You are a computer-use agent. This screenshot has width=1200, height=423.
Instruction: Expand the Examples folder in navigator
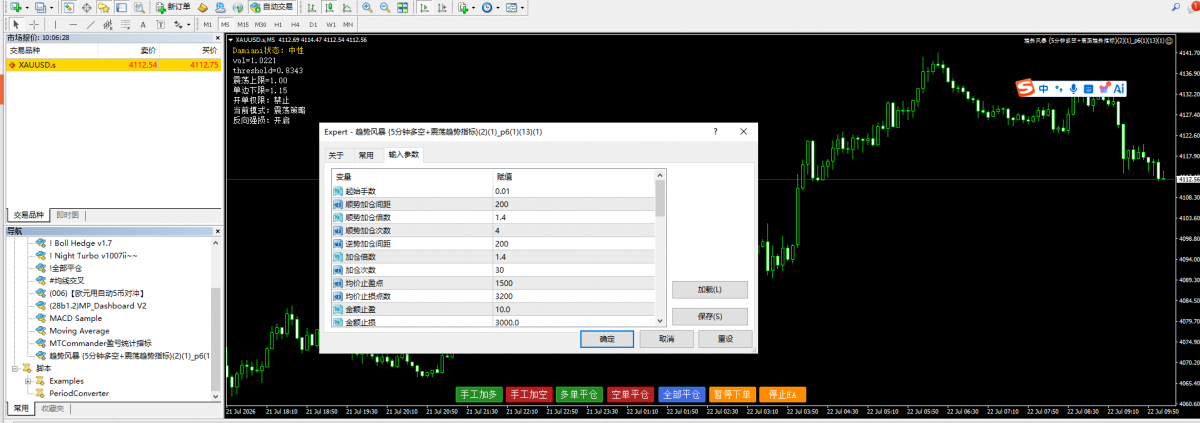click(28, 381)
